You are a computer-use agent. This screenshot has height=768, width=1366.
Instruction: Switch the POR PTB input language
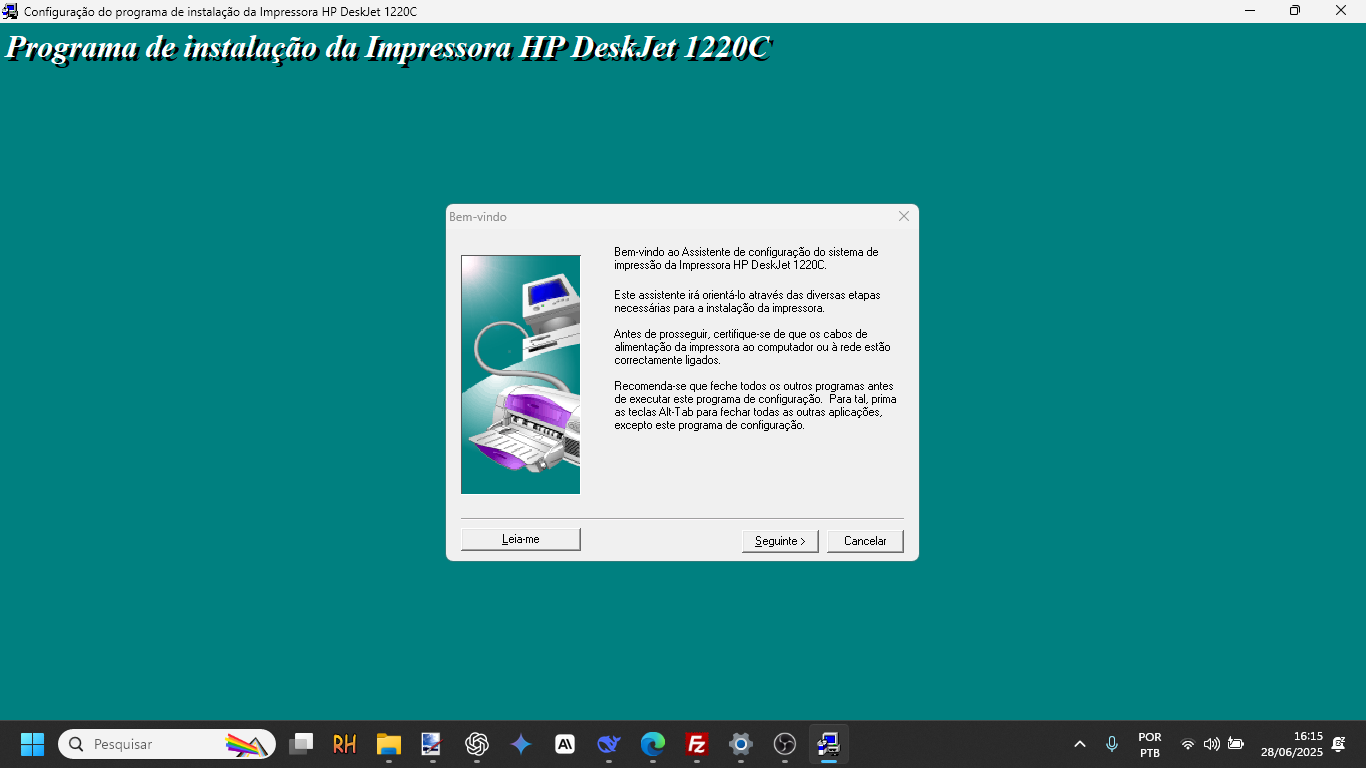click(x=1150, y=745)
